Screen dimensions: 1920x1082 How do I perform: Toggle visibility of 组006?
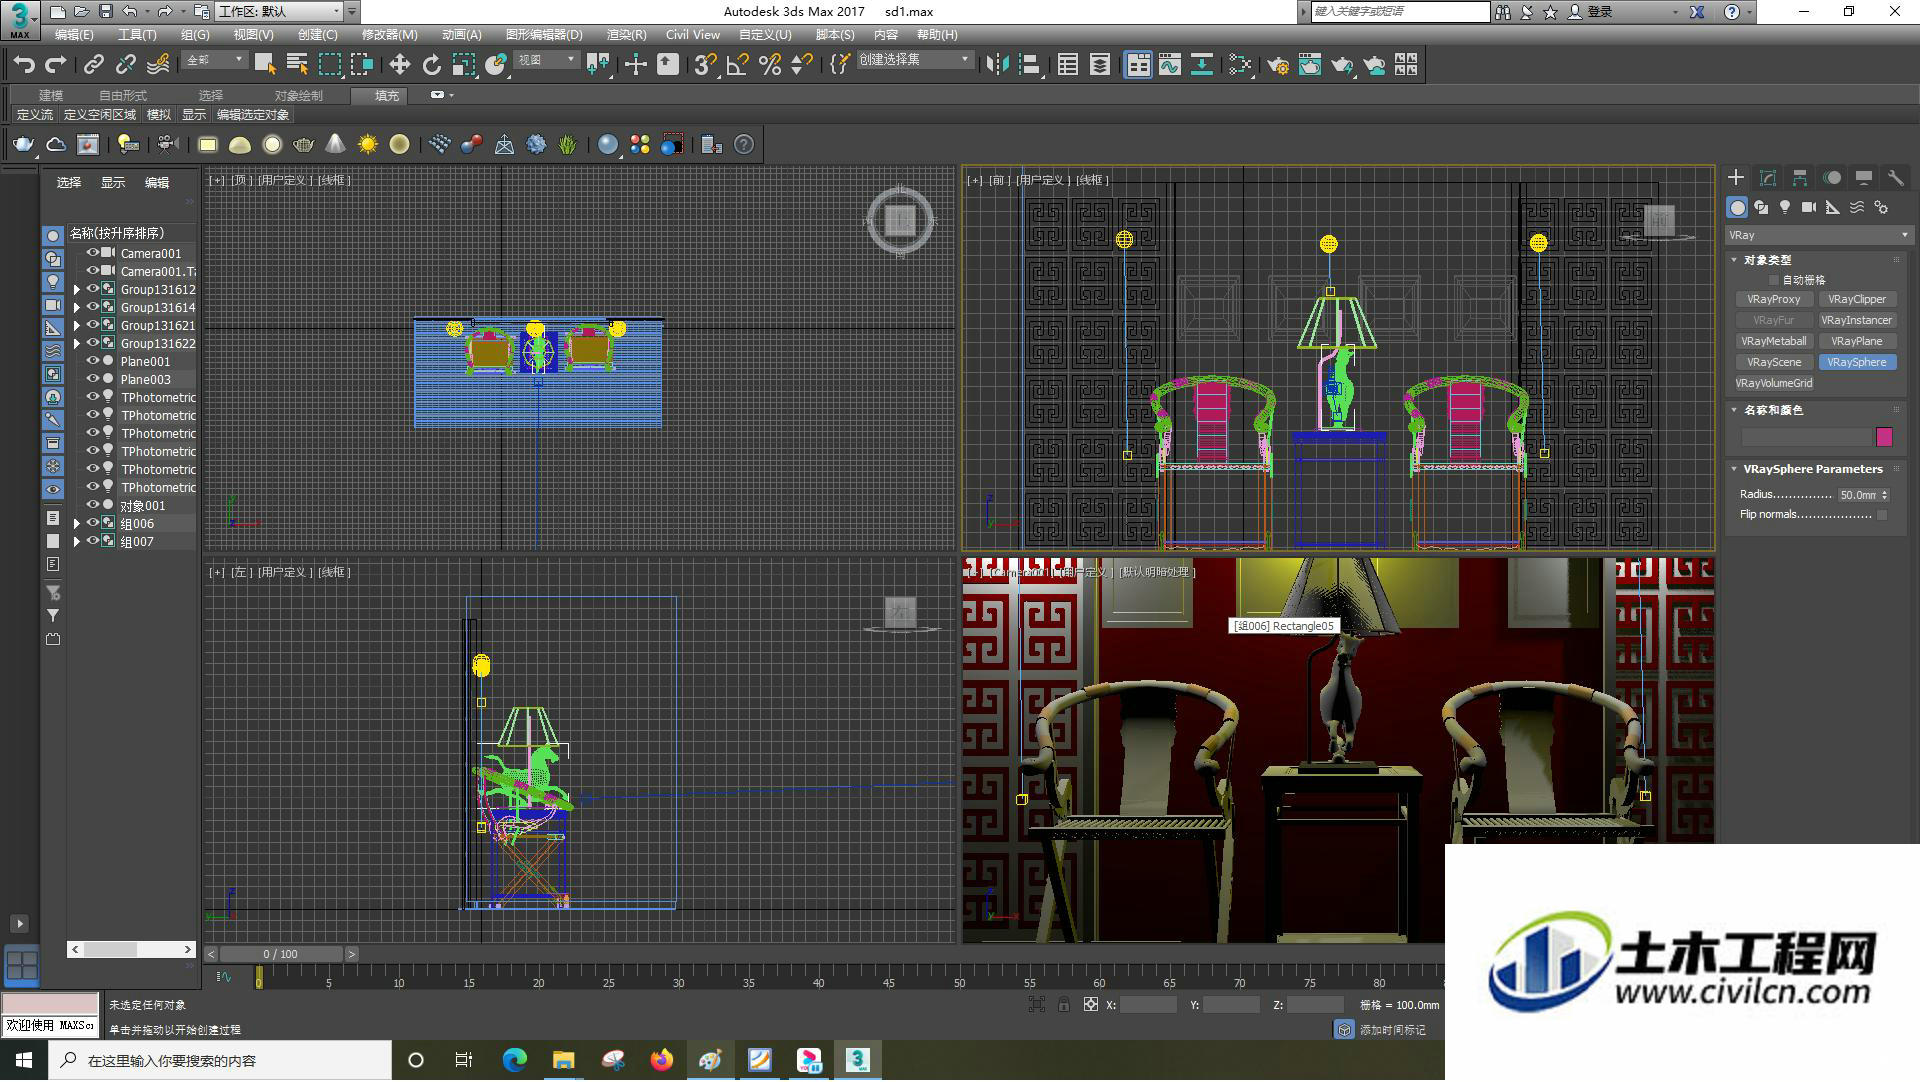coord(92,523)
